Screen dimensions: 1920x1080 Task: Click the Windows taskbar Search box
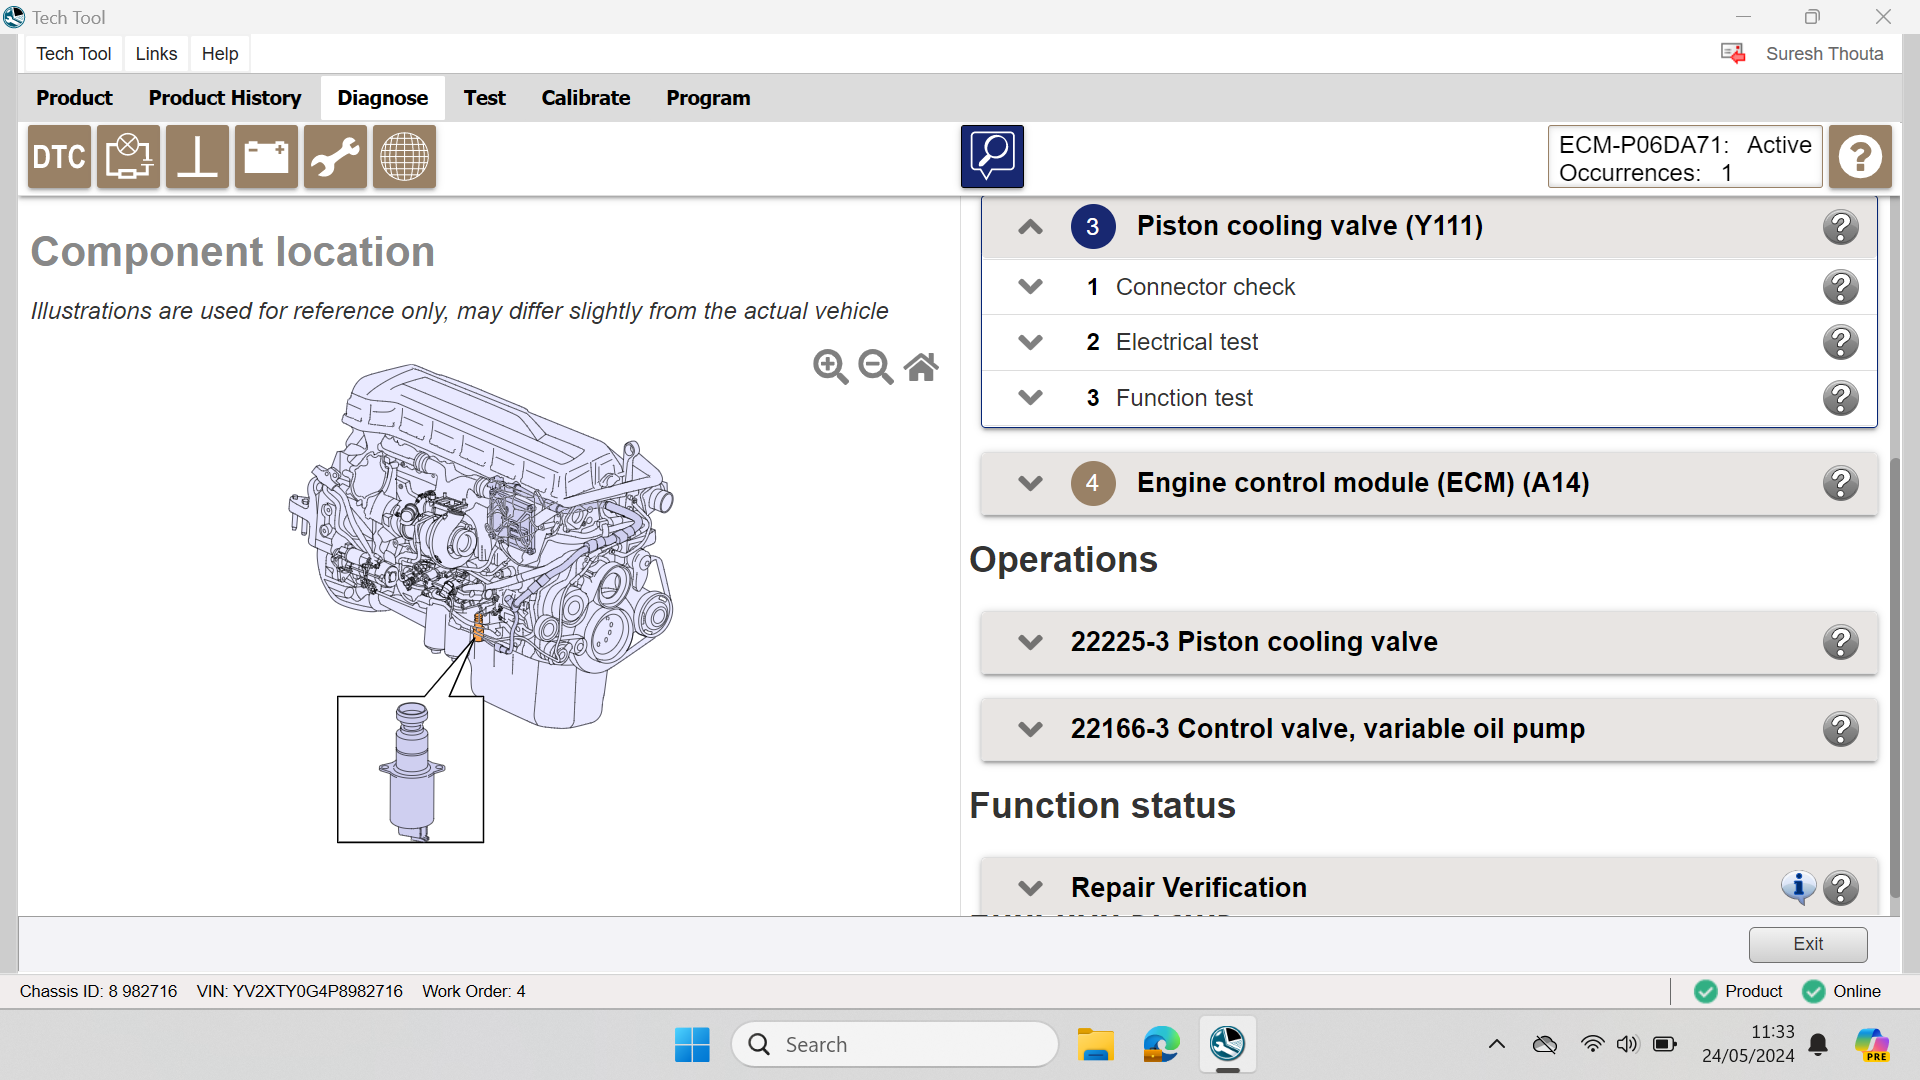pos(895,1044)
